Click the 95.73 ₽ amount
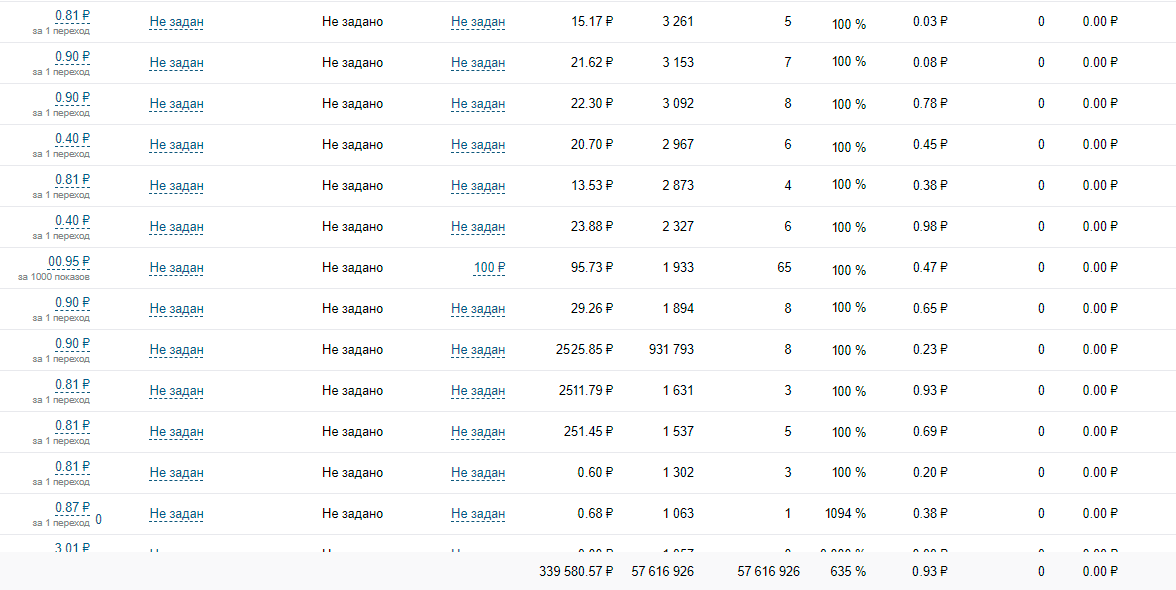Image resolution: width=1176 pixels, height=590 pixels. pyautogui.click(x=591, y=268)
